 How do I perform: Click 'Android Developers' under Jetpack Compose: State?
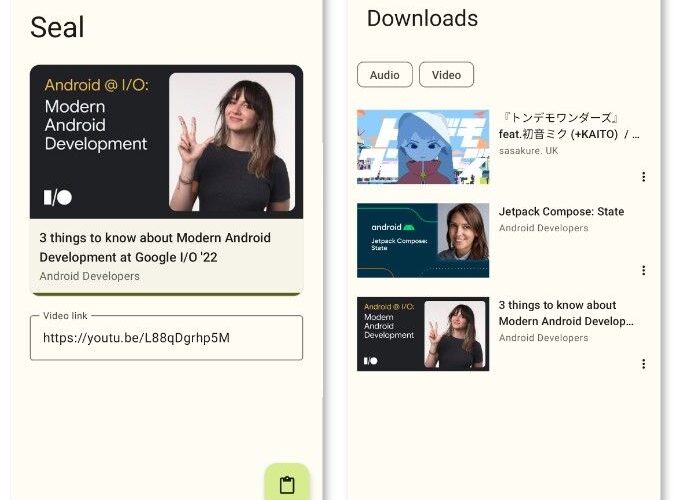pos(543,228)
